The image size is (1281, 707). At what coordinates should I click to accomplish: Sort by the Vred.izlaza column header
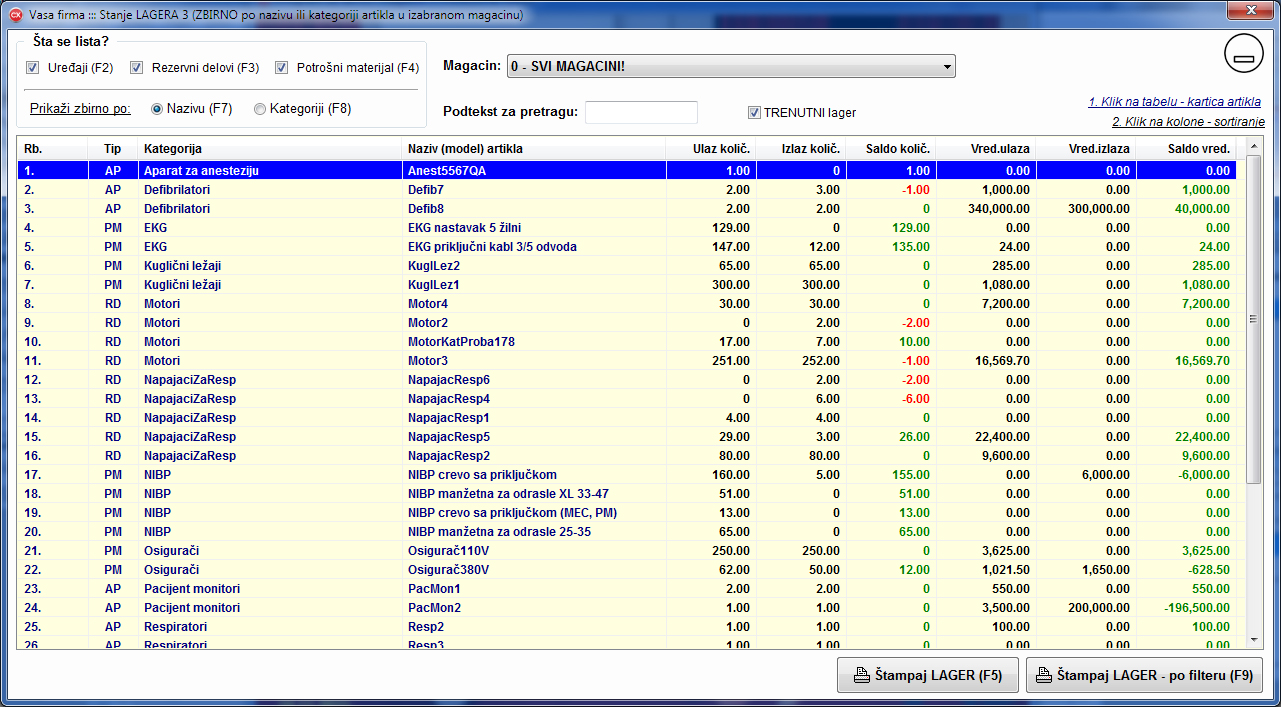pyautogui.click(x=1086, y=149)
